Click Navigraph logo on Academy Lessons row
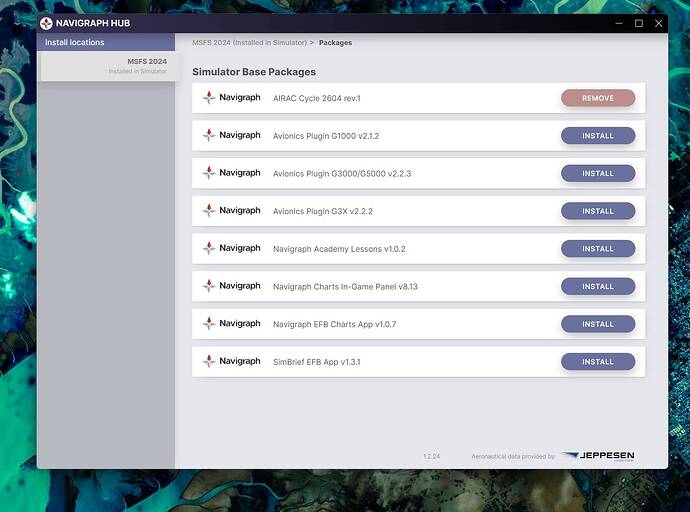 click(x=231, y=248)
